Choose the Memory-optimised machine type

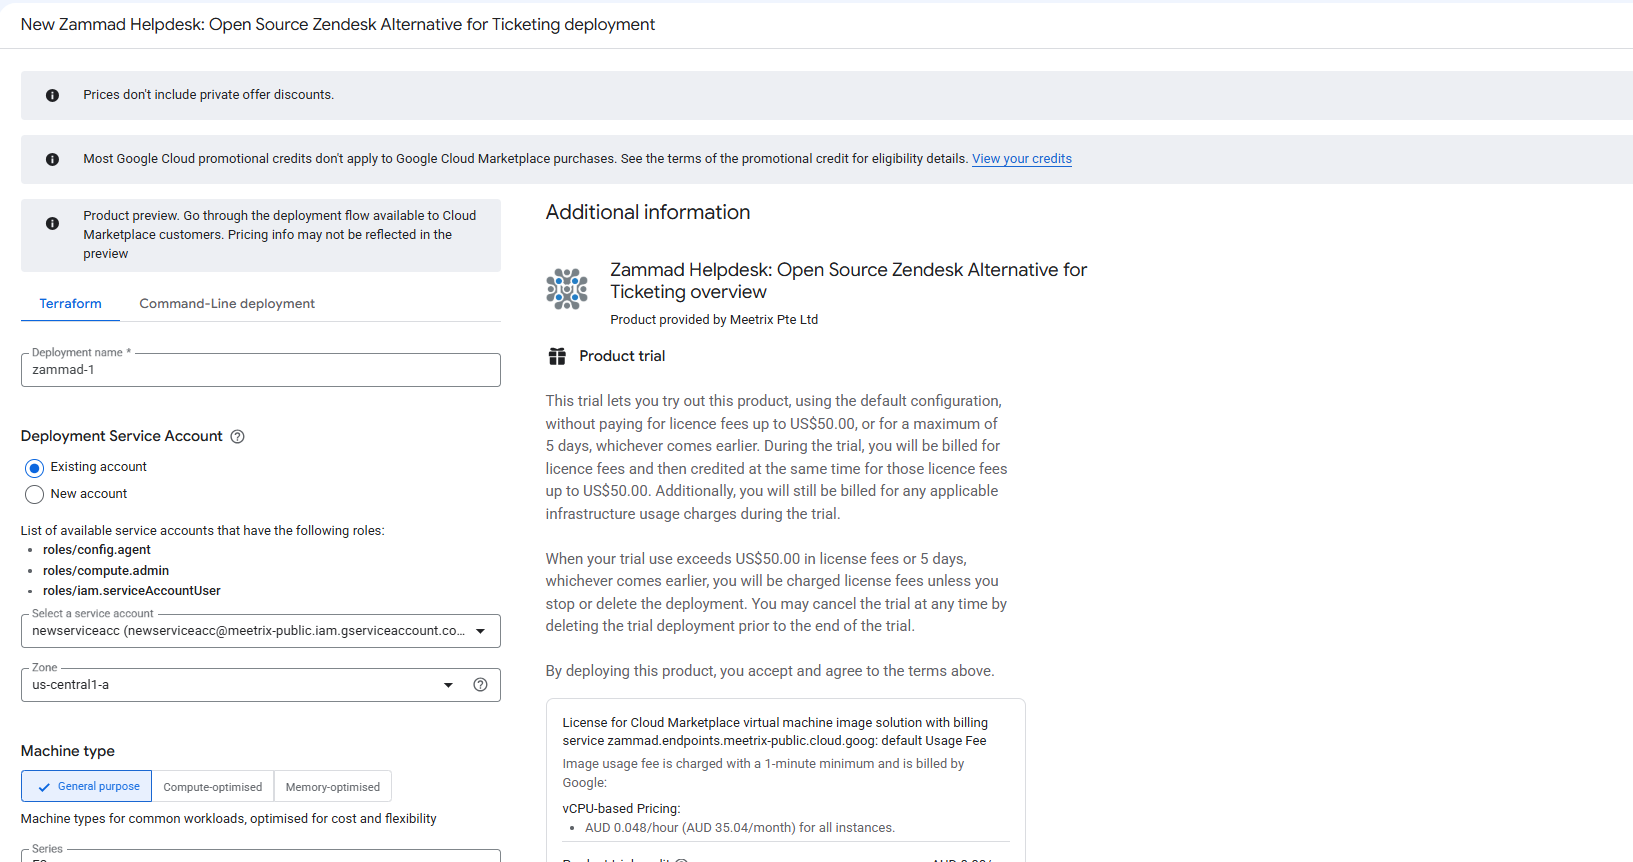tap(333, 787)
